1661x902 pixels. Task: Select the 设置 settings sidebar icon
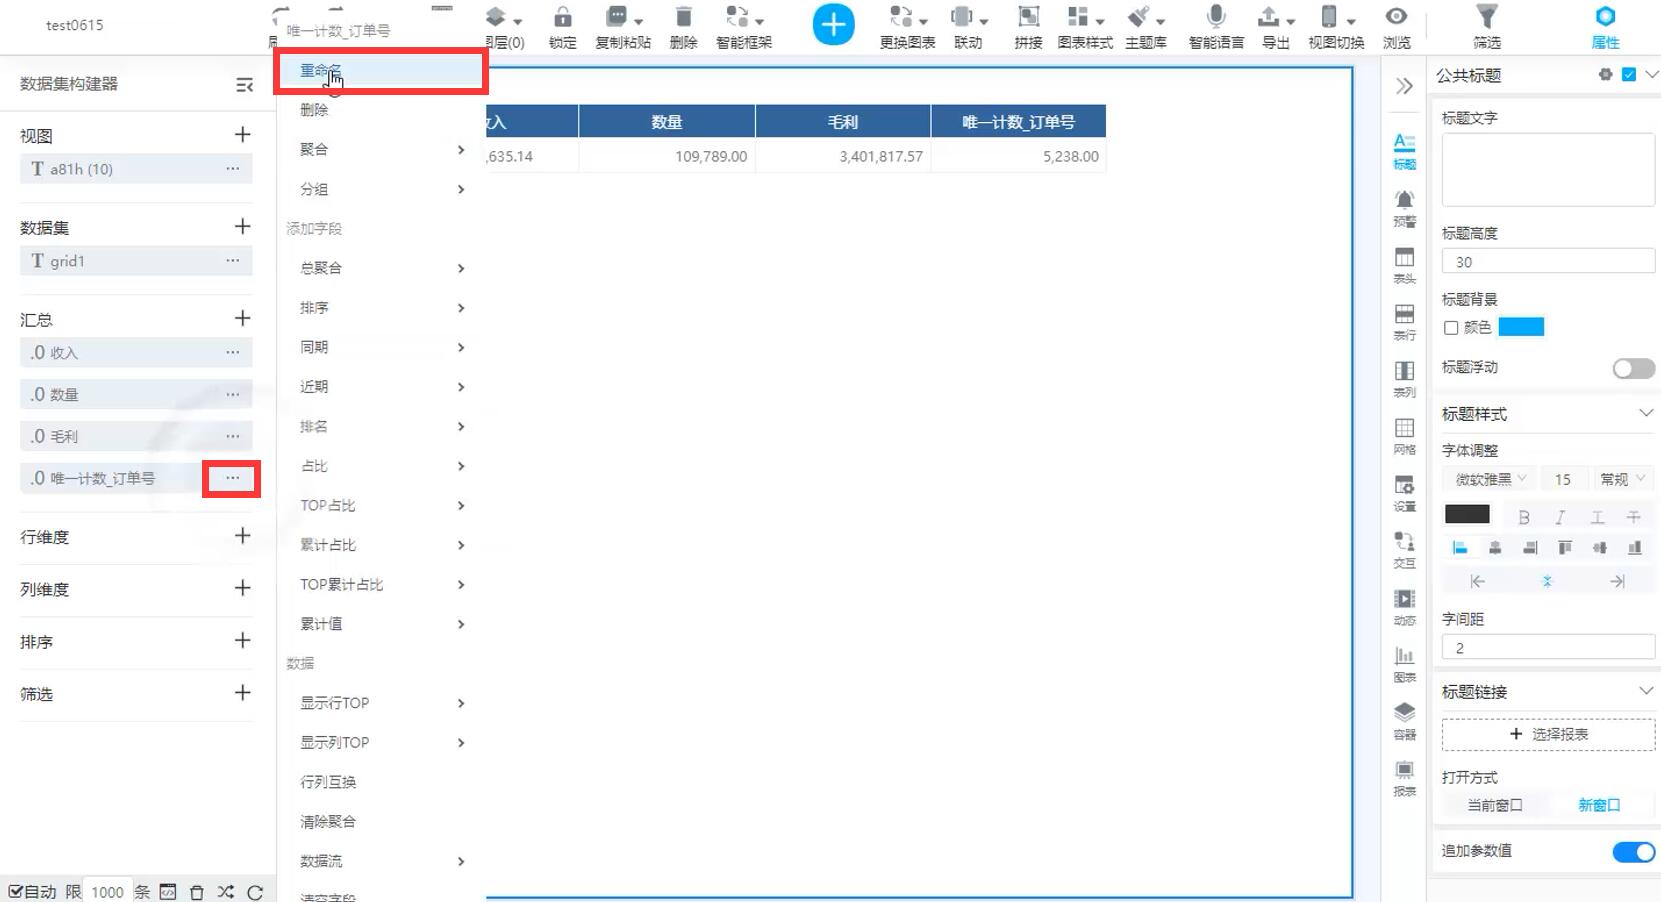(1405, 493)
